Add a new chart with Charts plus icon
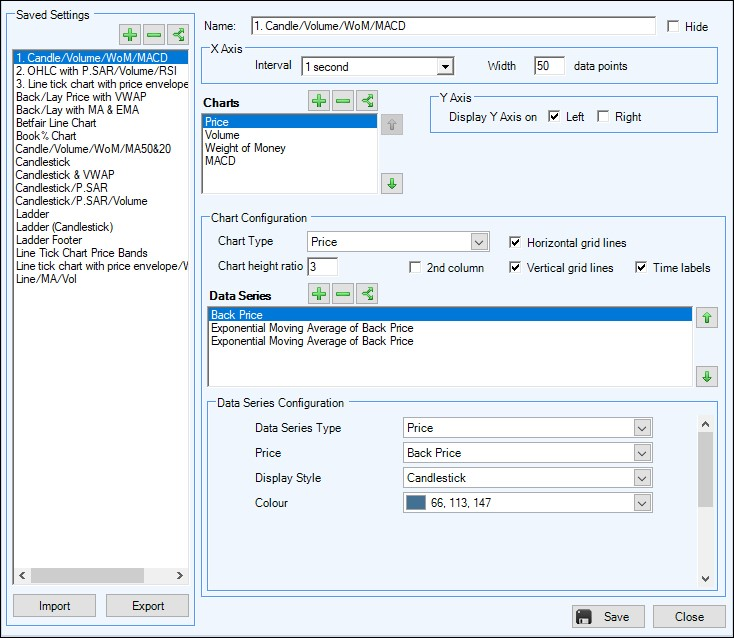Screen dimensions: 734x638 (x=319, y=101)
